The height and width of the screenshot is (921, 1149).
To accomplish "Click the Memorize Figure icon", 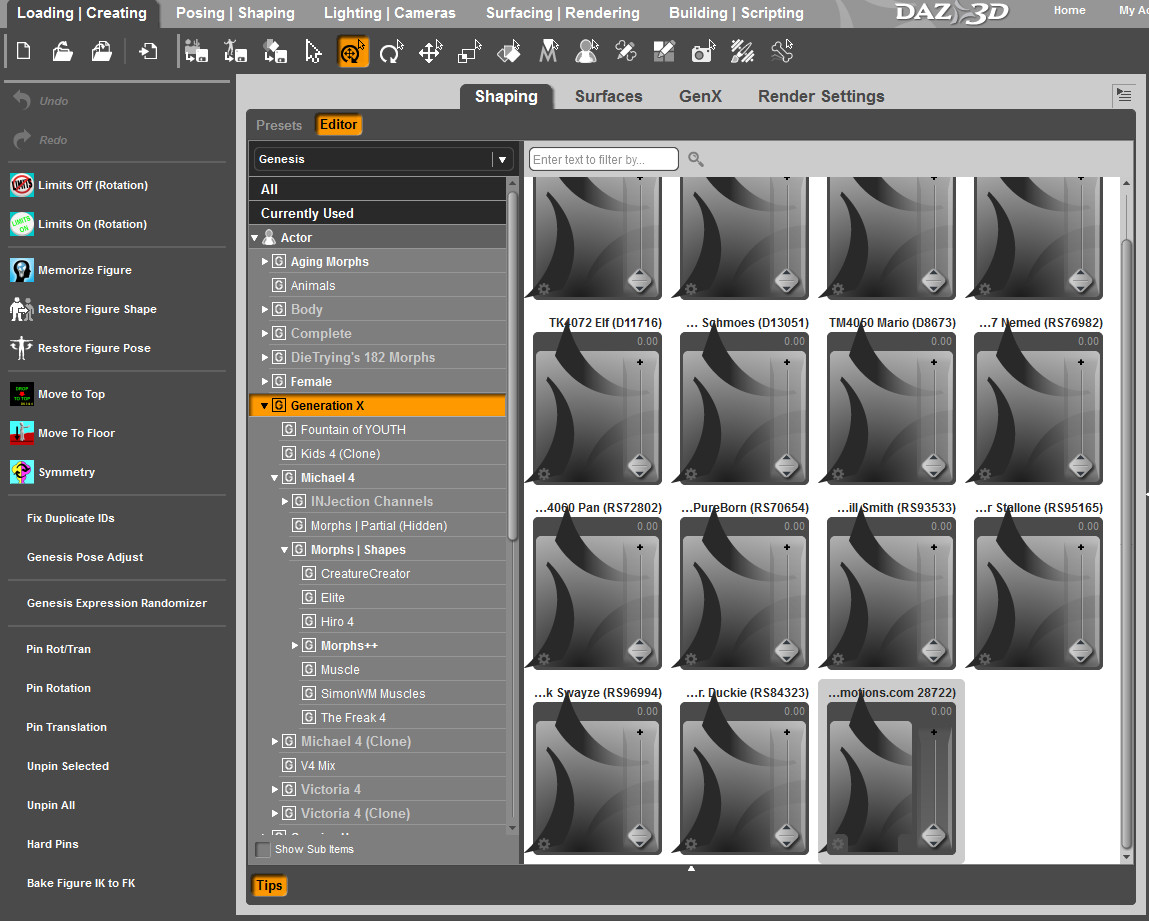I will click(22, 270).
